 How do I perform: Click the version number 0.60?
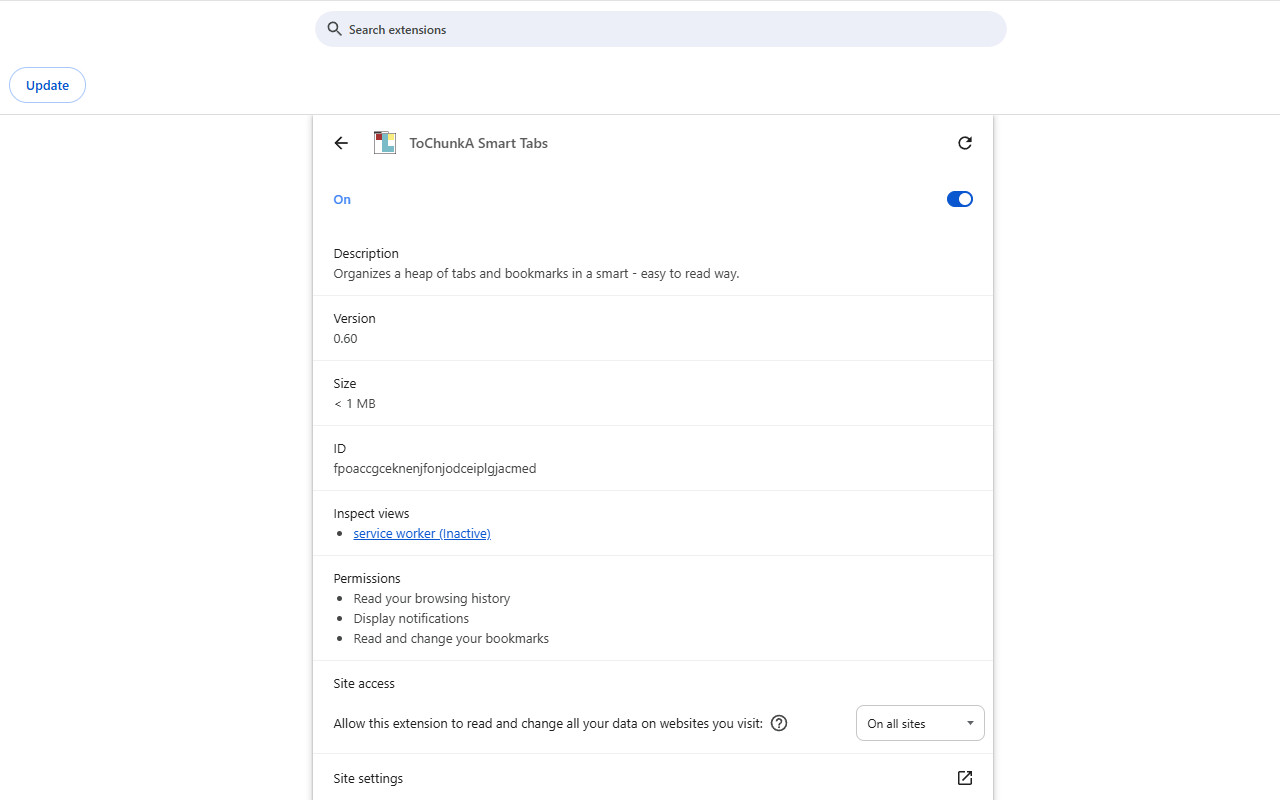[x=345, y=338]
